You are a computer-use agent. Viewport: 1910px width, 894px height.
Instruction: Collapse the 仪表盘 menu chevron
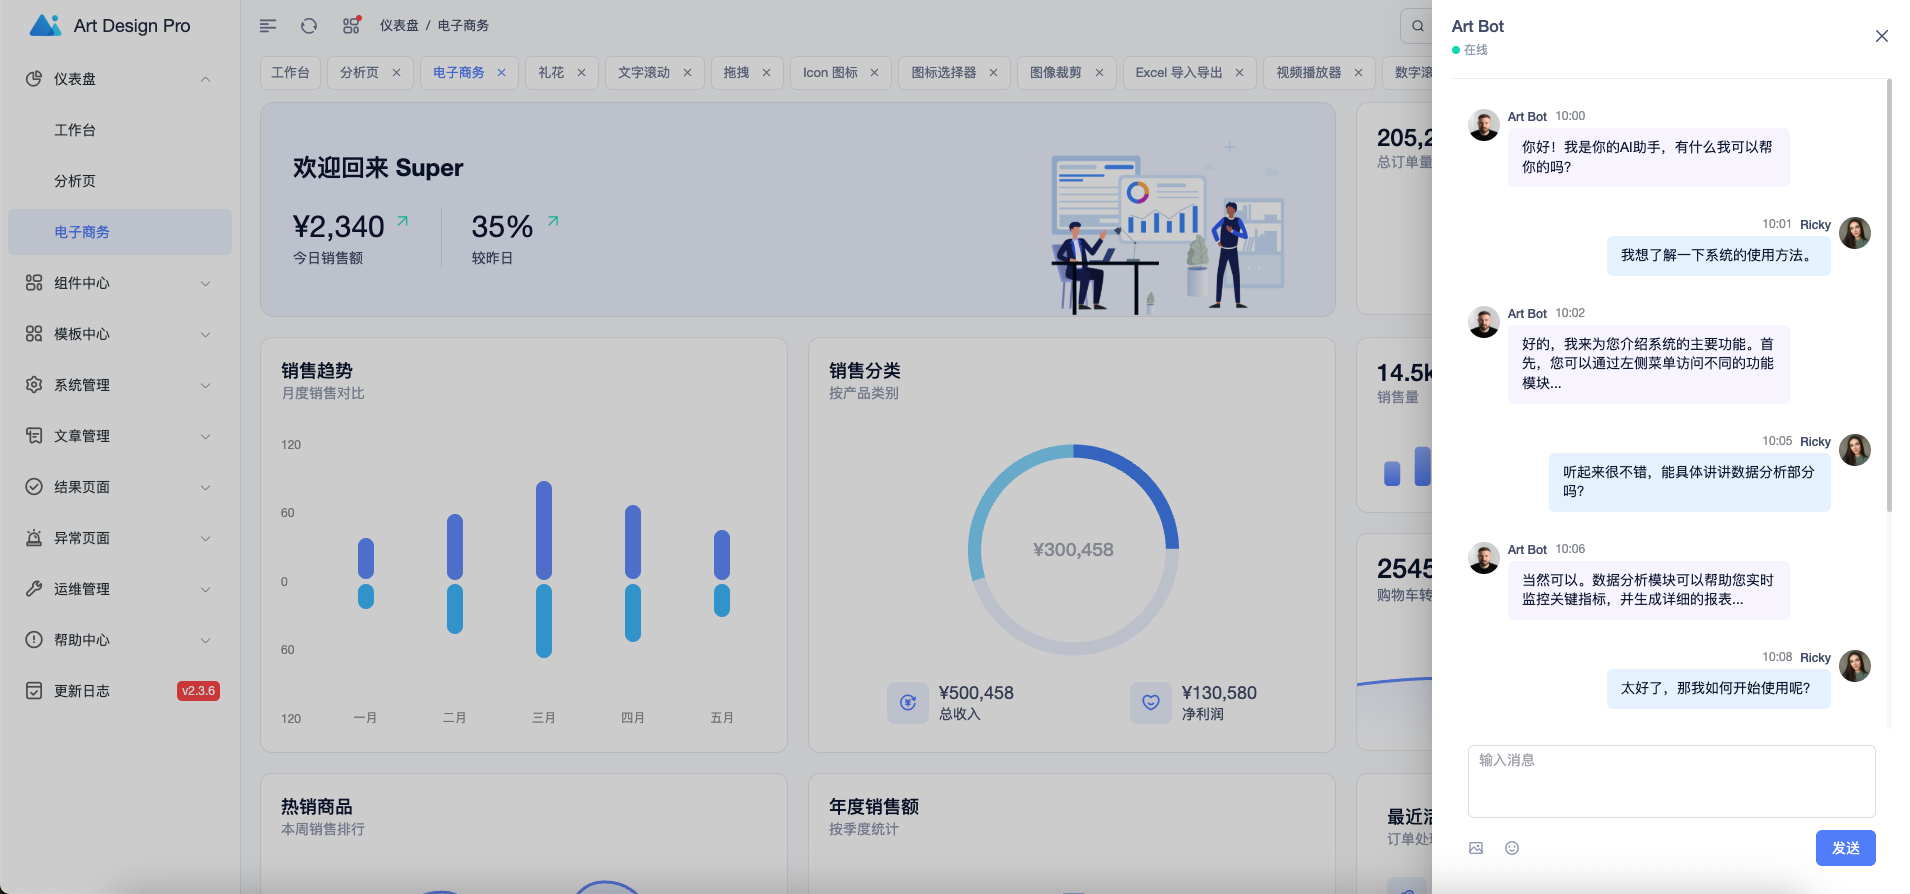click(206, 79)
